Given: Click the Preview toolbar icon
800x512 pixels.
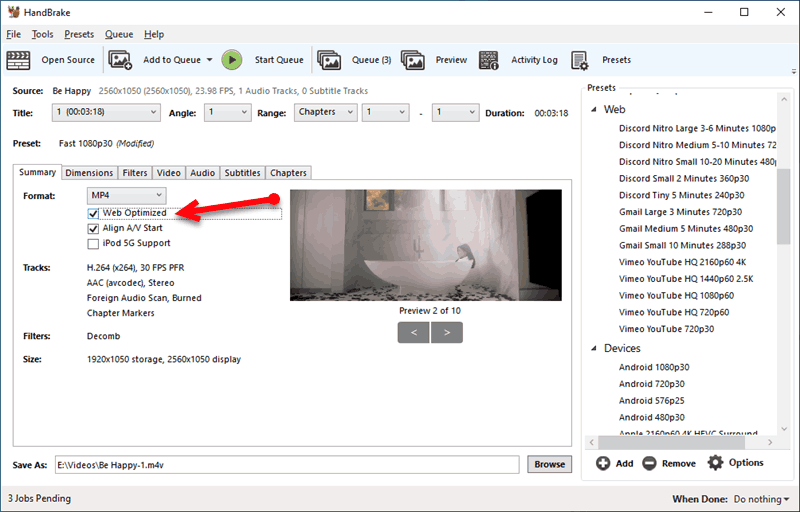Looking at the screenshot, I should coord(413,60).
